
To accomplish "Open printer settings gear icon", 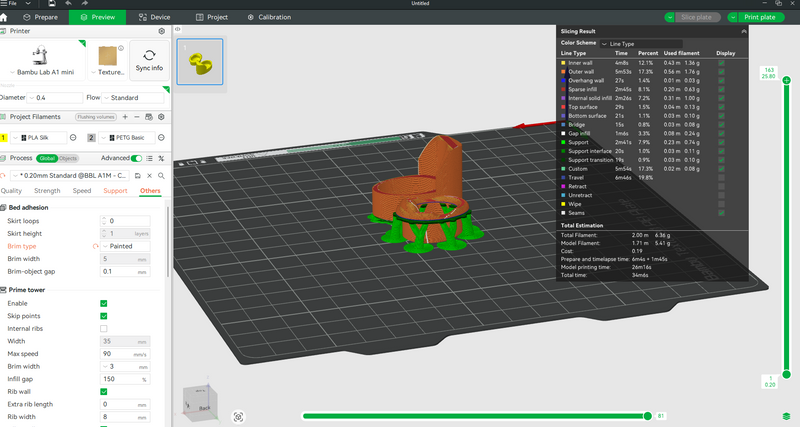I will (x=162, y=31).
